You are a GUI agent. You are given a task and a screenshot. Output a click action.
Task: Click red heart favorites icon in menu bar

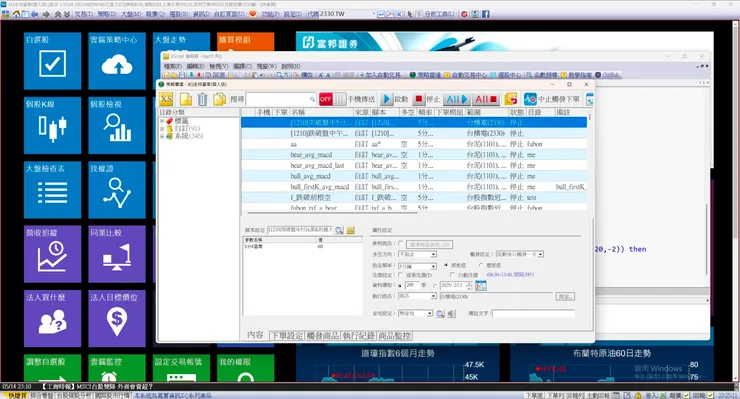coord(253,14)
